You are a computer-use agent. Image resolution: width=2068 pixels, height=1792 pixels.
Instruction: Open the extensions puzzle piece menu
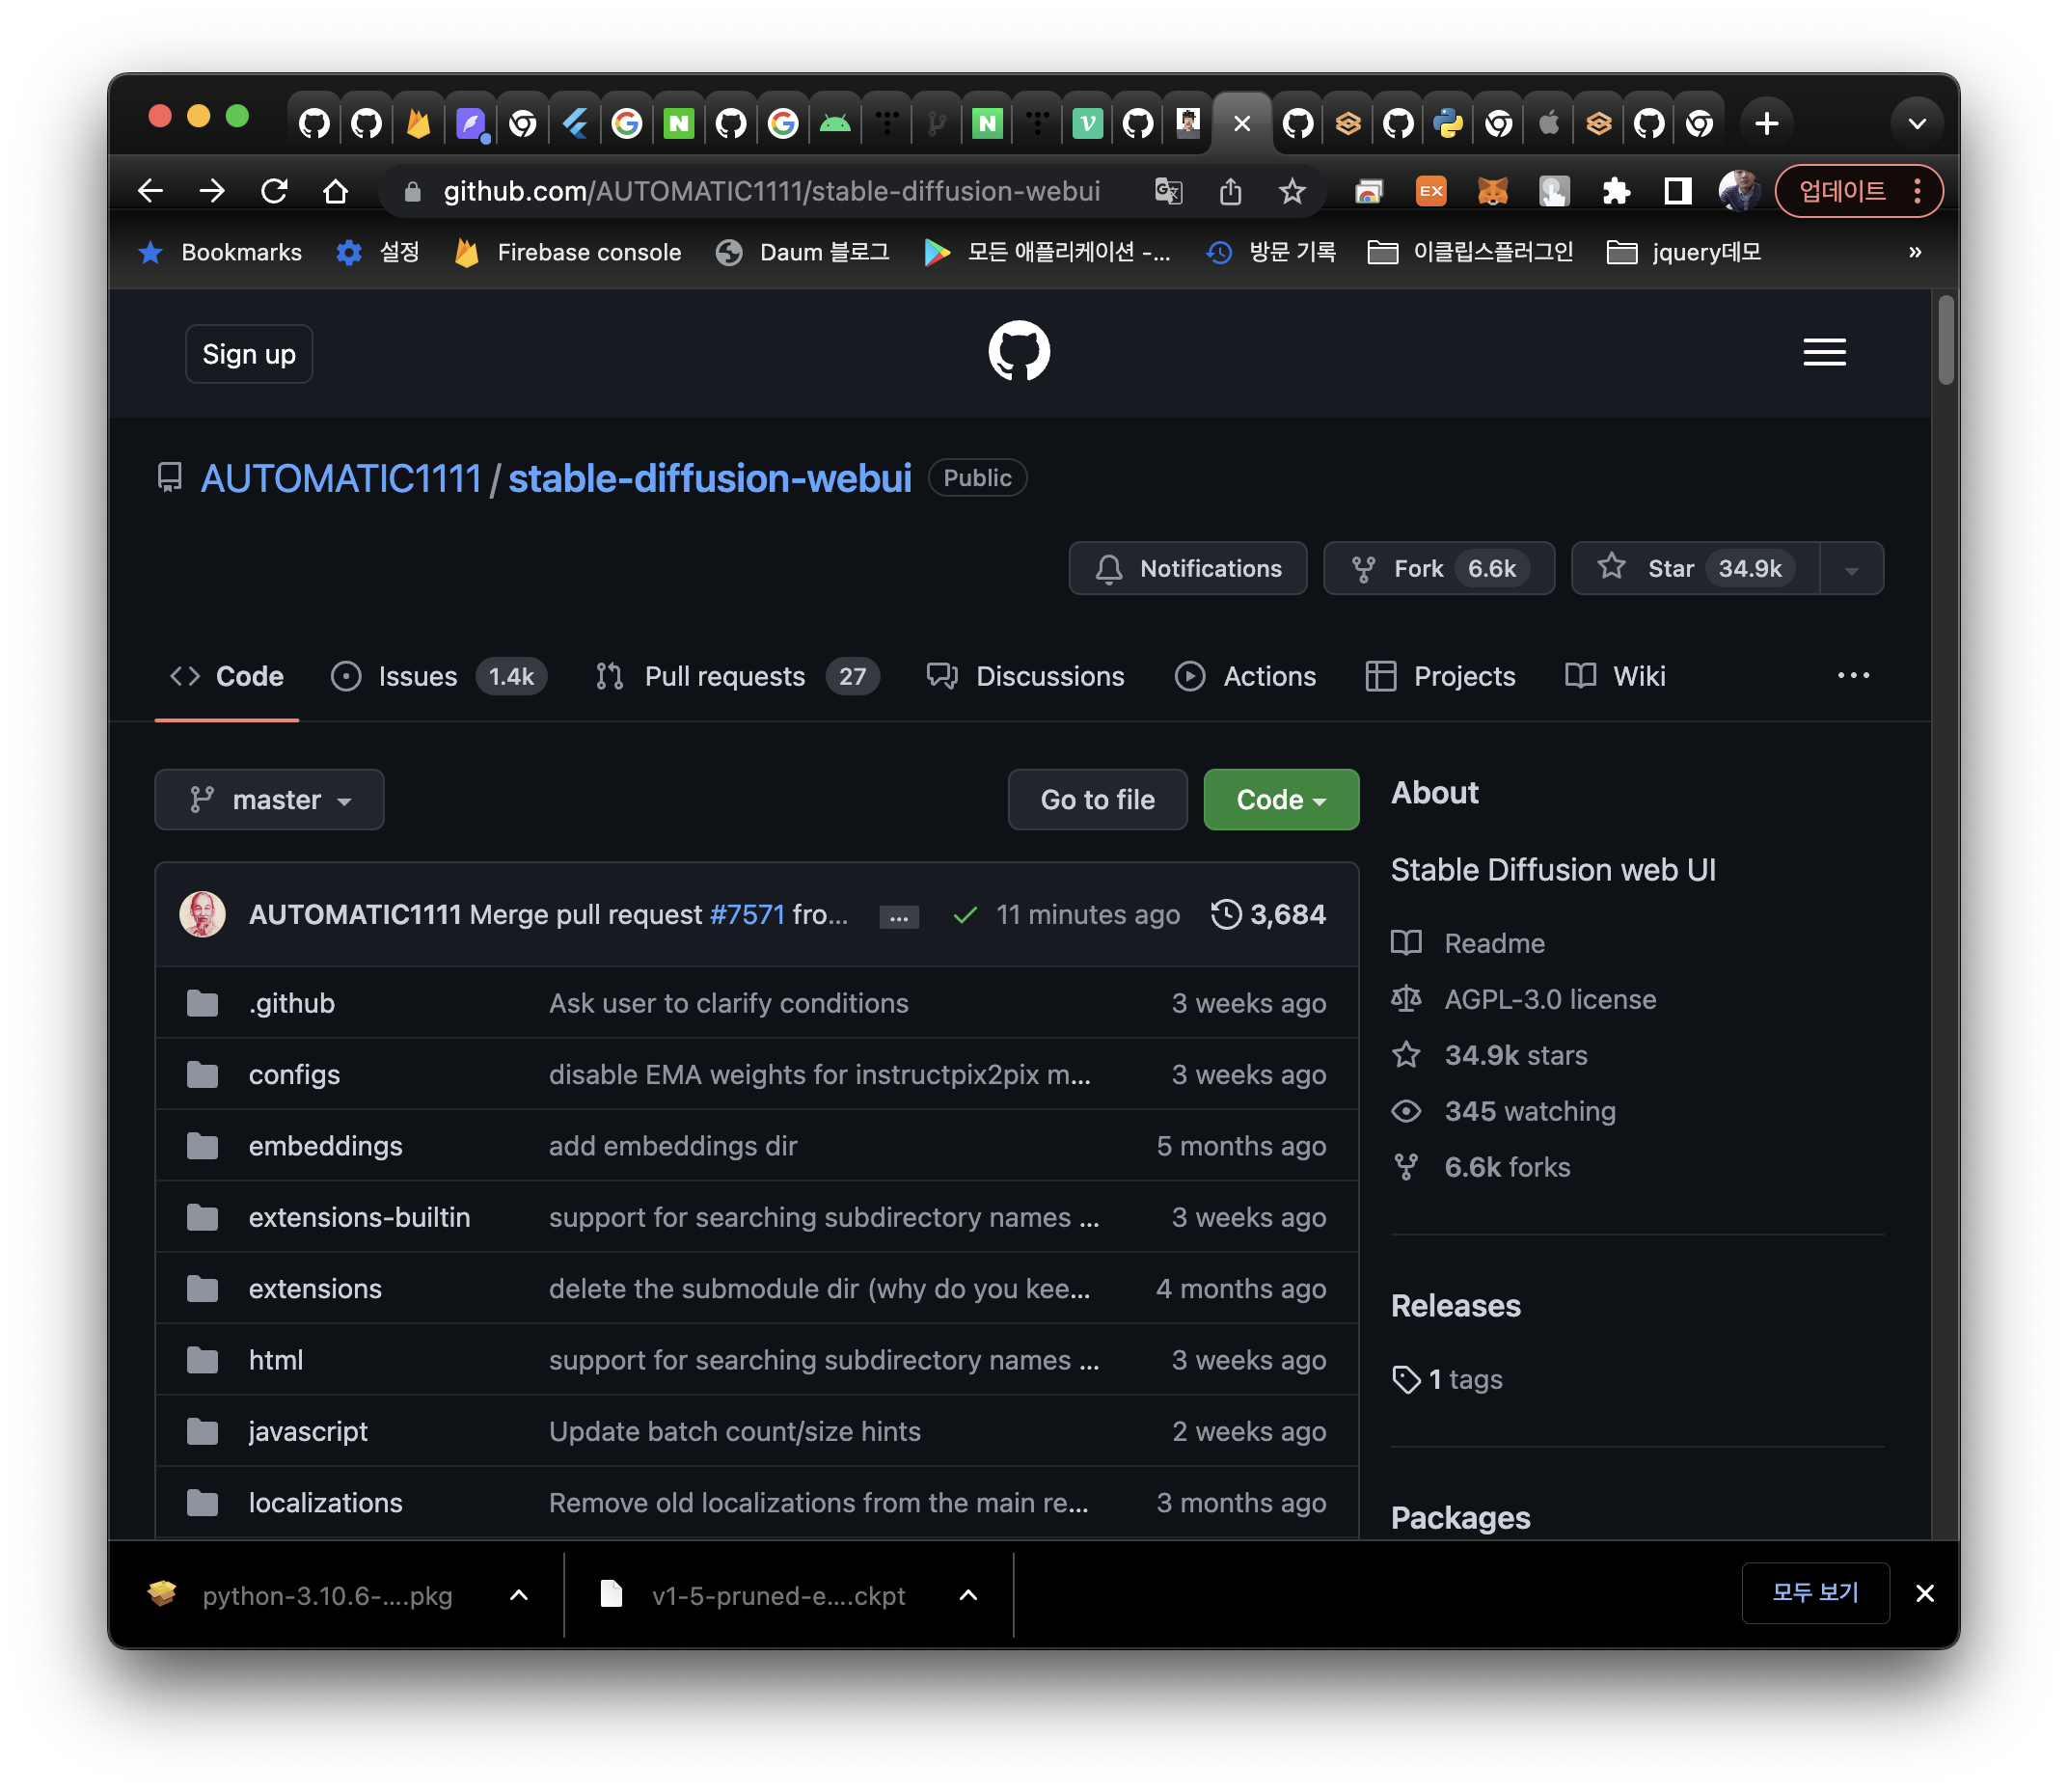(1616, 191)
